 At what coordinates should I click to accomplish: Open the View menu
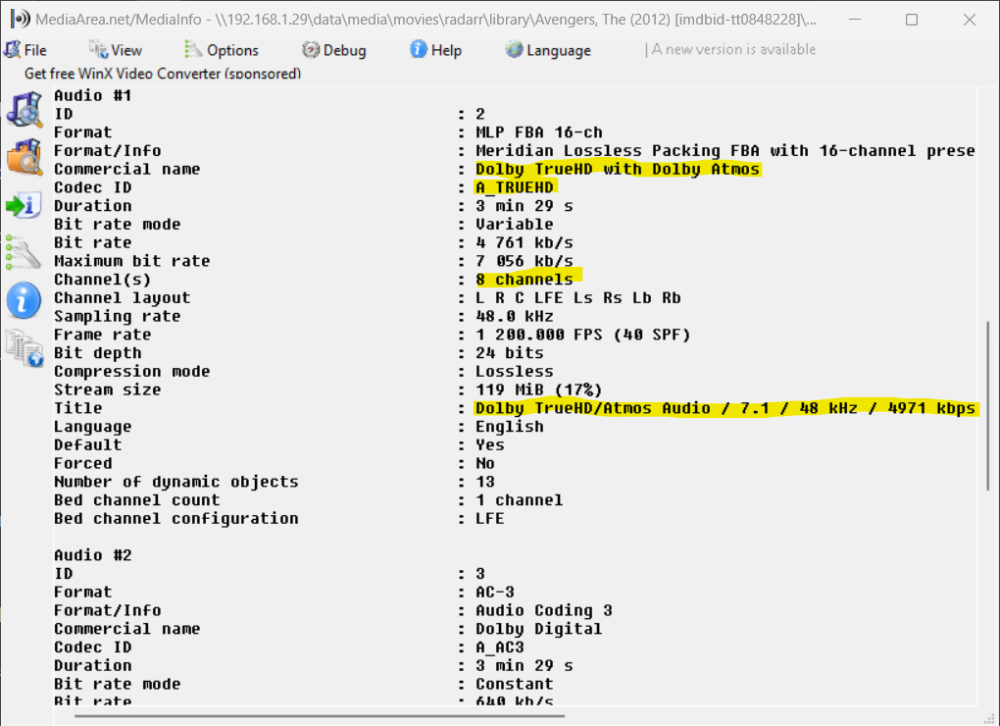[x=115, y=50]
